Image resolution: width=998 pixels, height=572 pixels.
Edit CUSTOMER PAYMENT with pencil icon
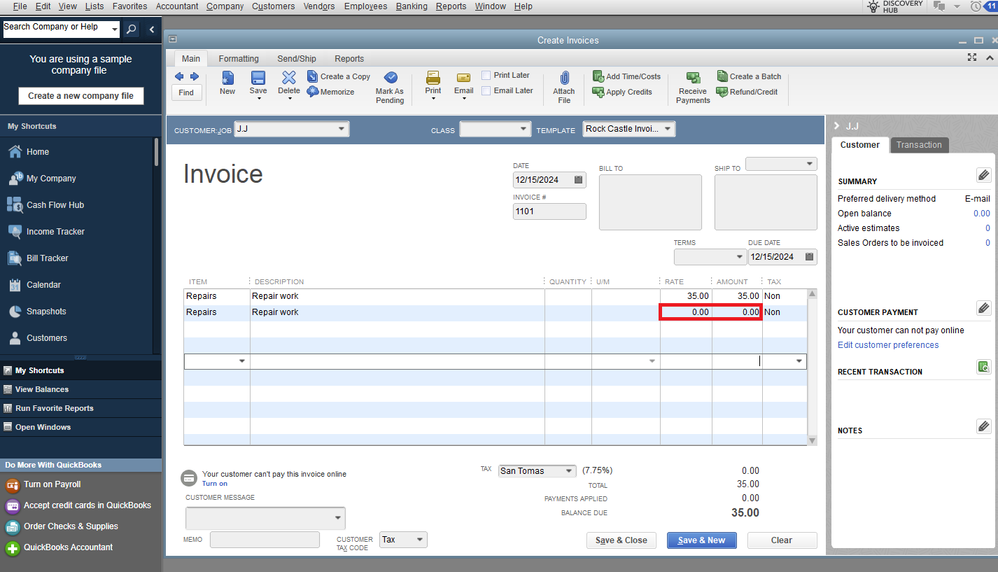[983, 308]
